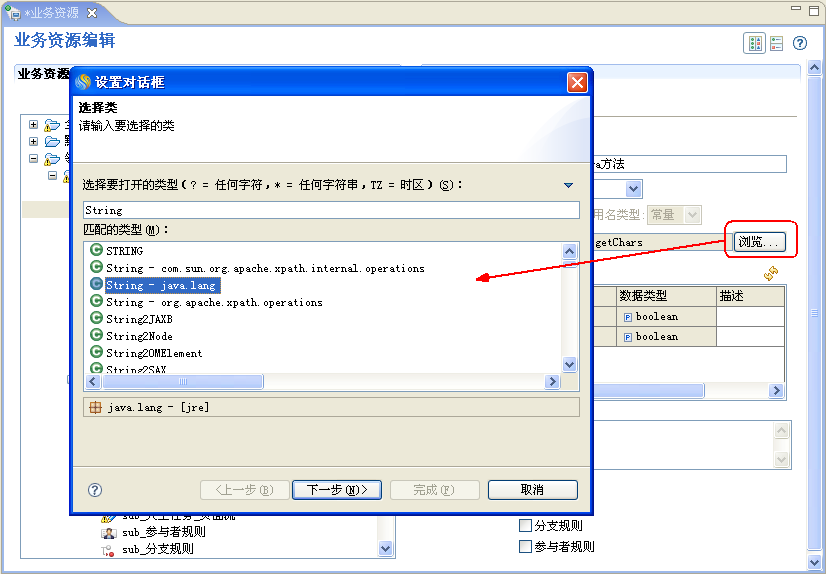This screenshot has width=826, height=574.
Task: Enable the 参与者规则 checkbox
Action: pyautogui.click(x=525, y=546)
